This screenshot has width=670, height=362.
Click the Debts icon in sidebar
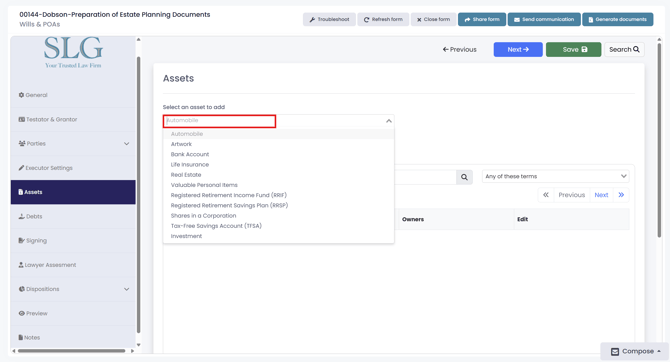21,216
